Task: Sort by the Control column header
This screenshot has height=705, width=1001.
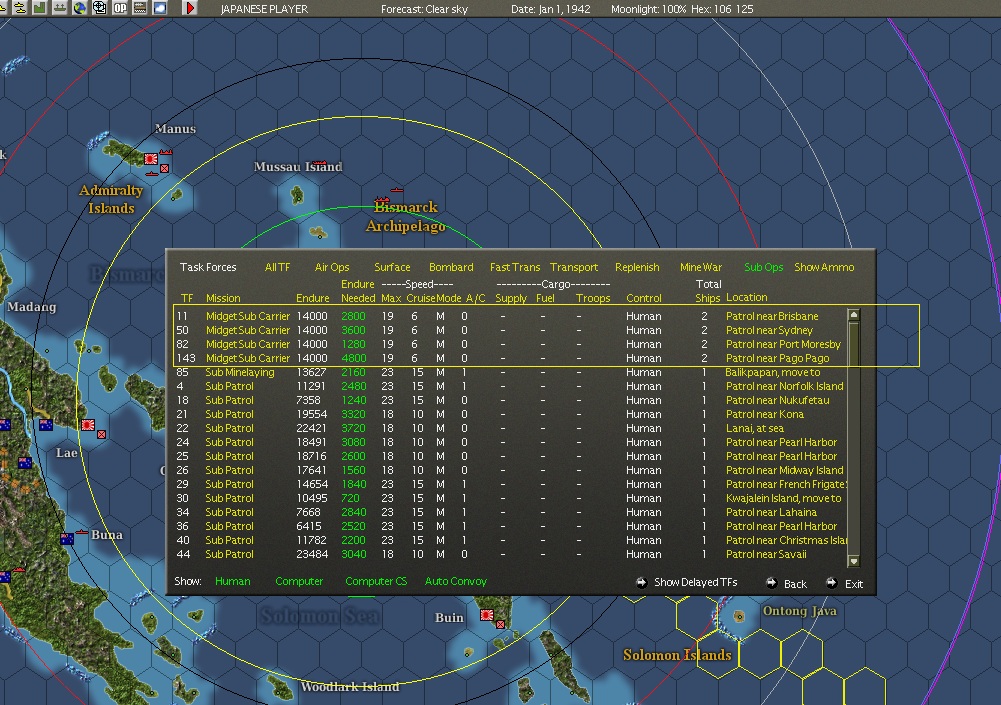Action: click(644, 298)
